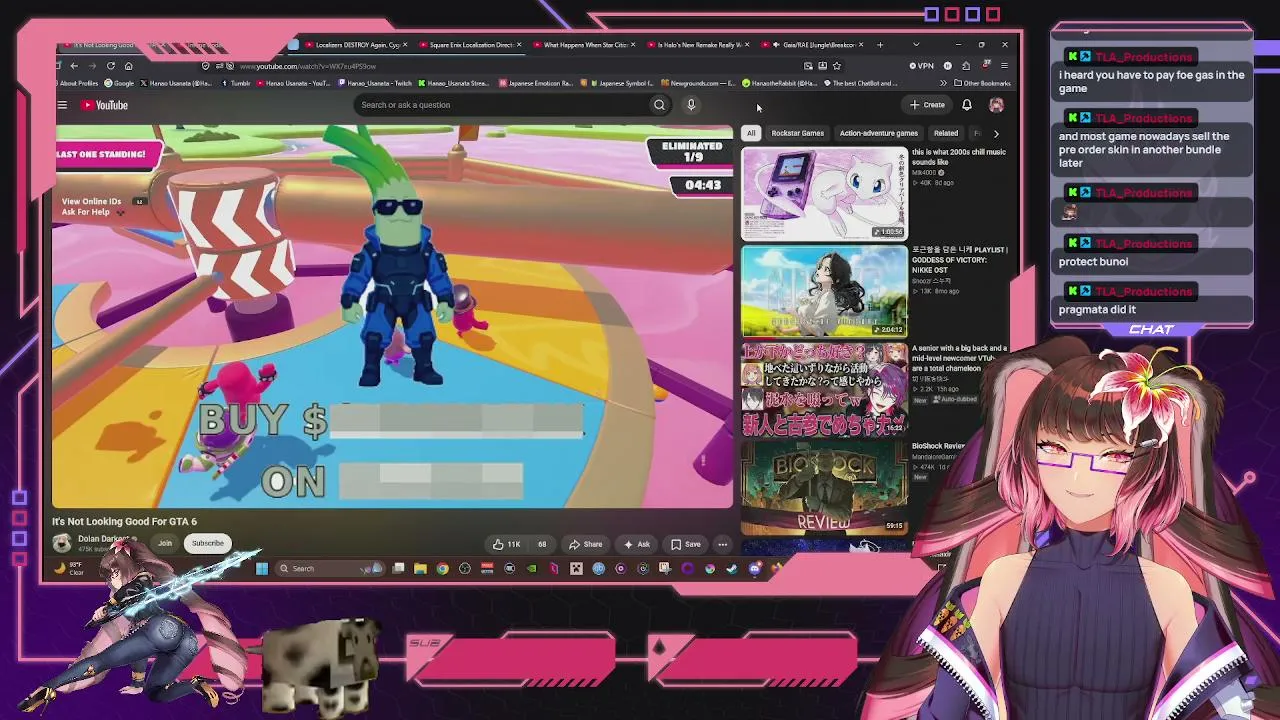Show more video category chips arrow

[x=996, y=133]
